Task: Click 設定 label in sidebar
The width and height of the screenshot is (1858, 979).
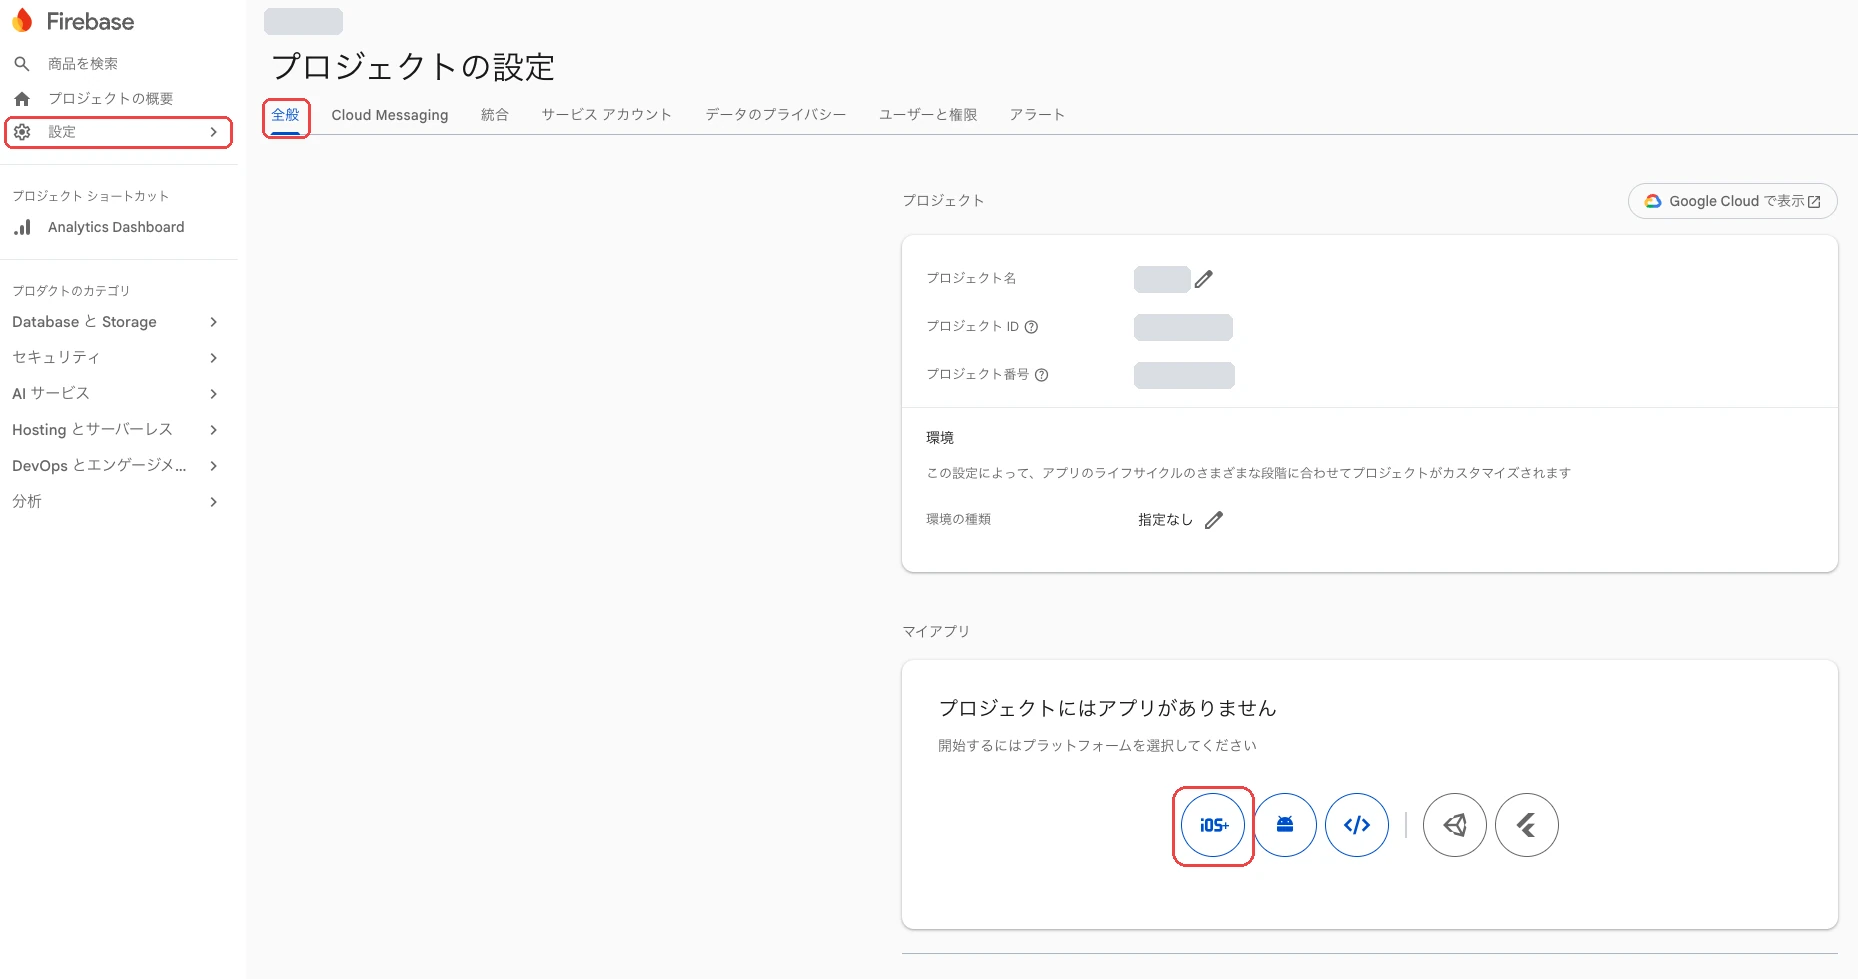Action: pyautogui.click(x=62, y=132)
